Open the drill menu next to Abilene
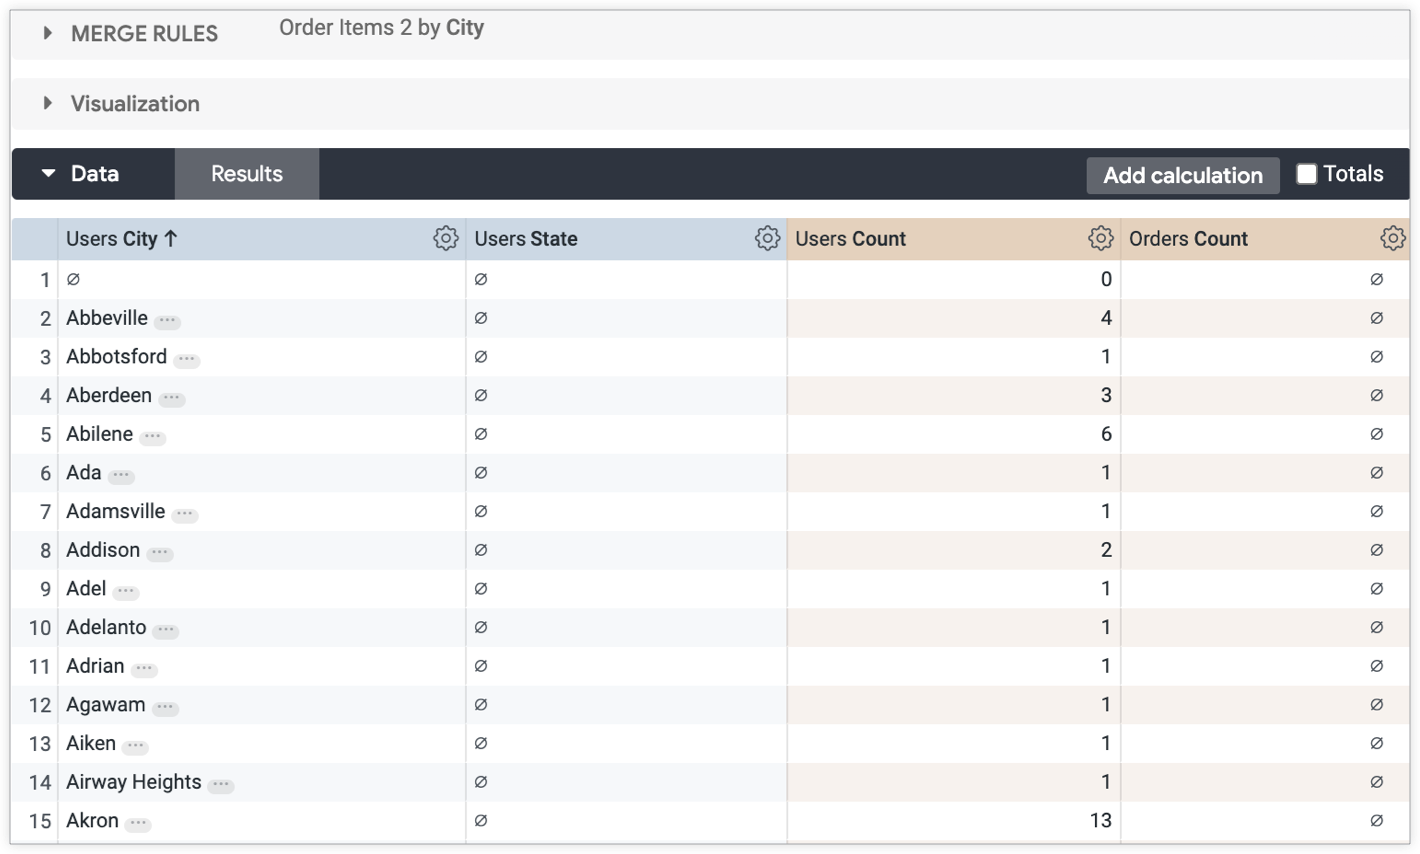This screenshot has width=1420, height=854. 152,436
